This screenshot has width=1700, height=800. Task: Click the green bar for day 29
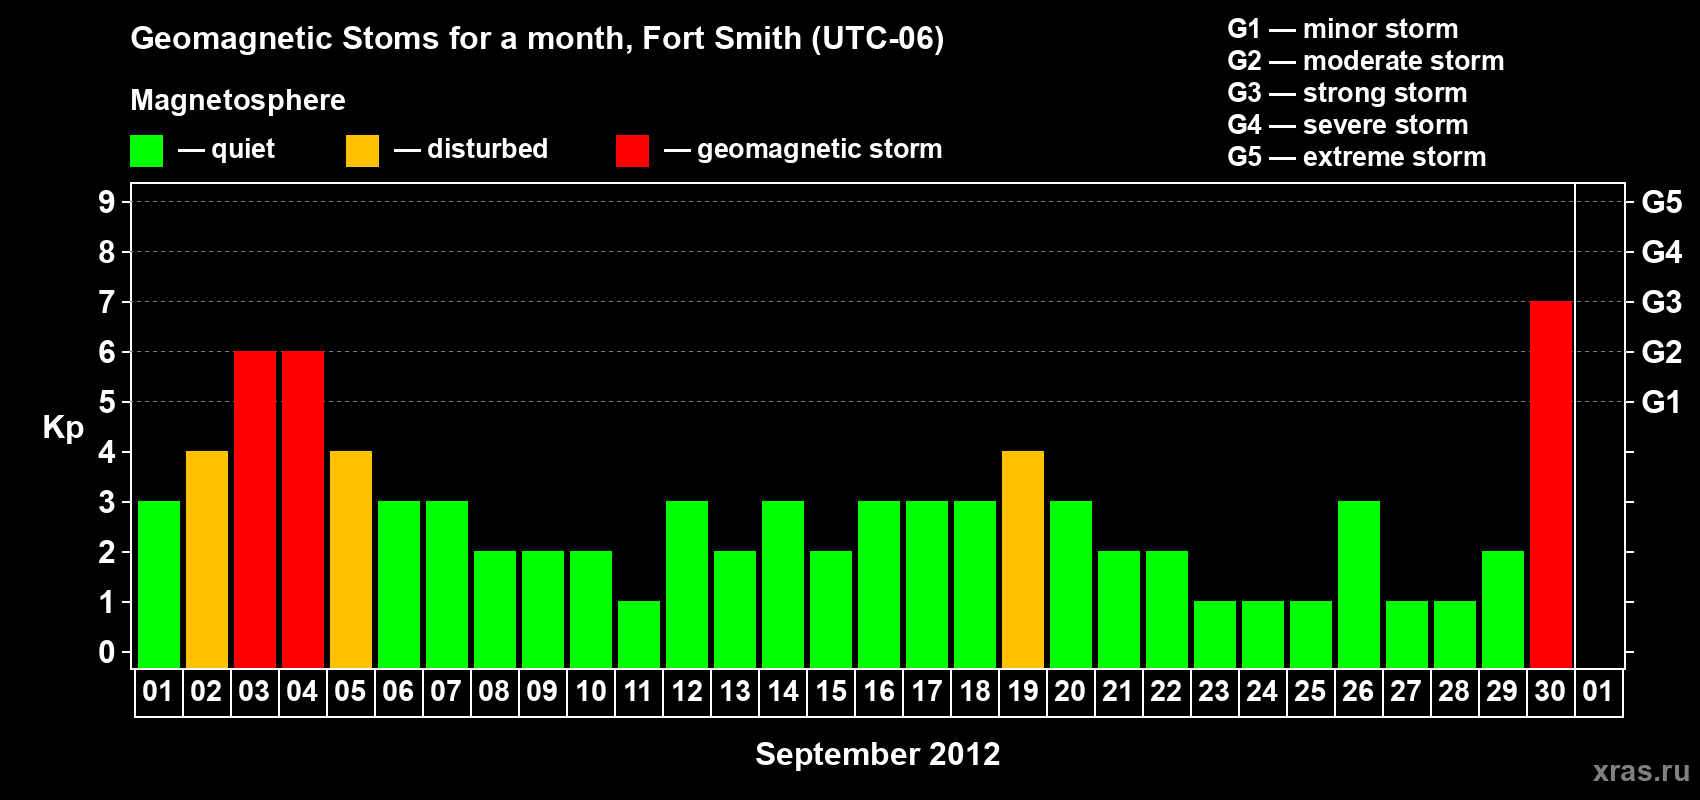(1503, 609)
